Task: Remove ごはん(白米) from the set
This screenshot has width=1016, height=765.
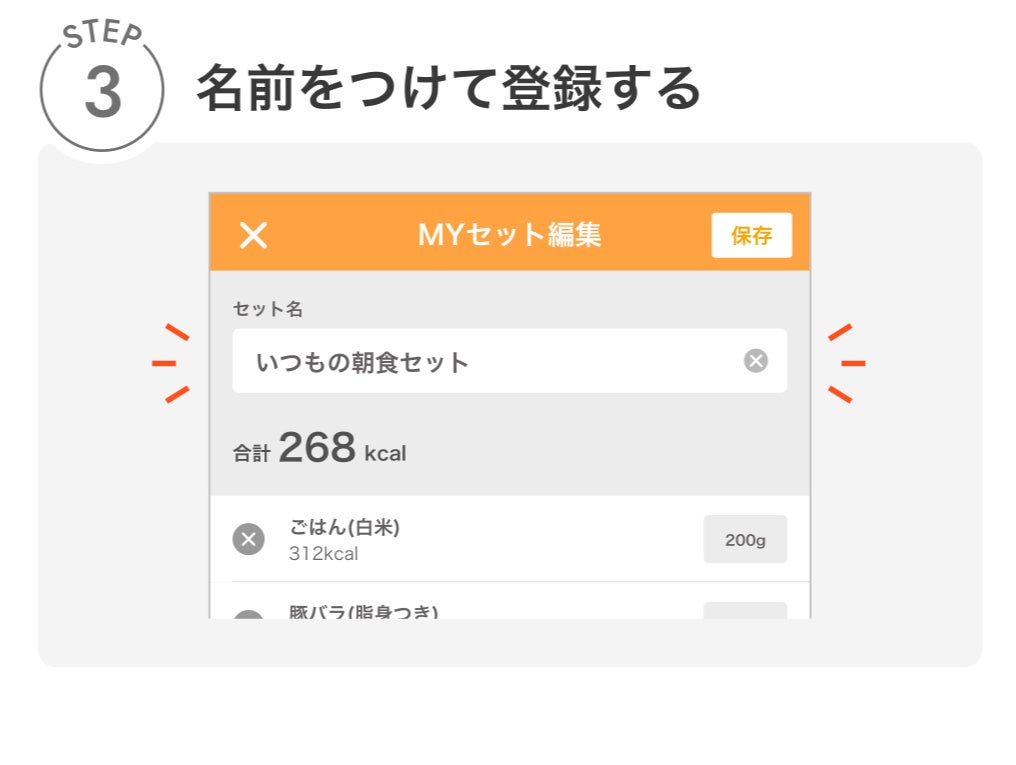Action: point(248,540)
